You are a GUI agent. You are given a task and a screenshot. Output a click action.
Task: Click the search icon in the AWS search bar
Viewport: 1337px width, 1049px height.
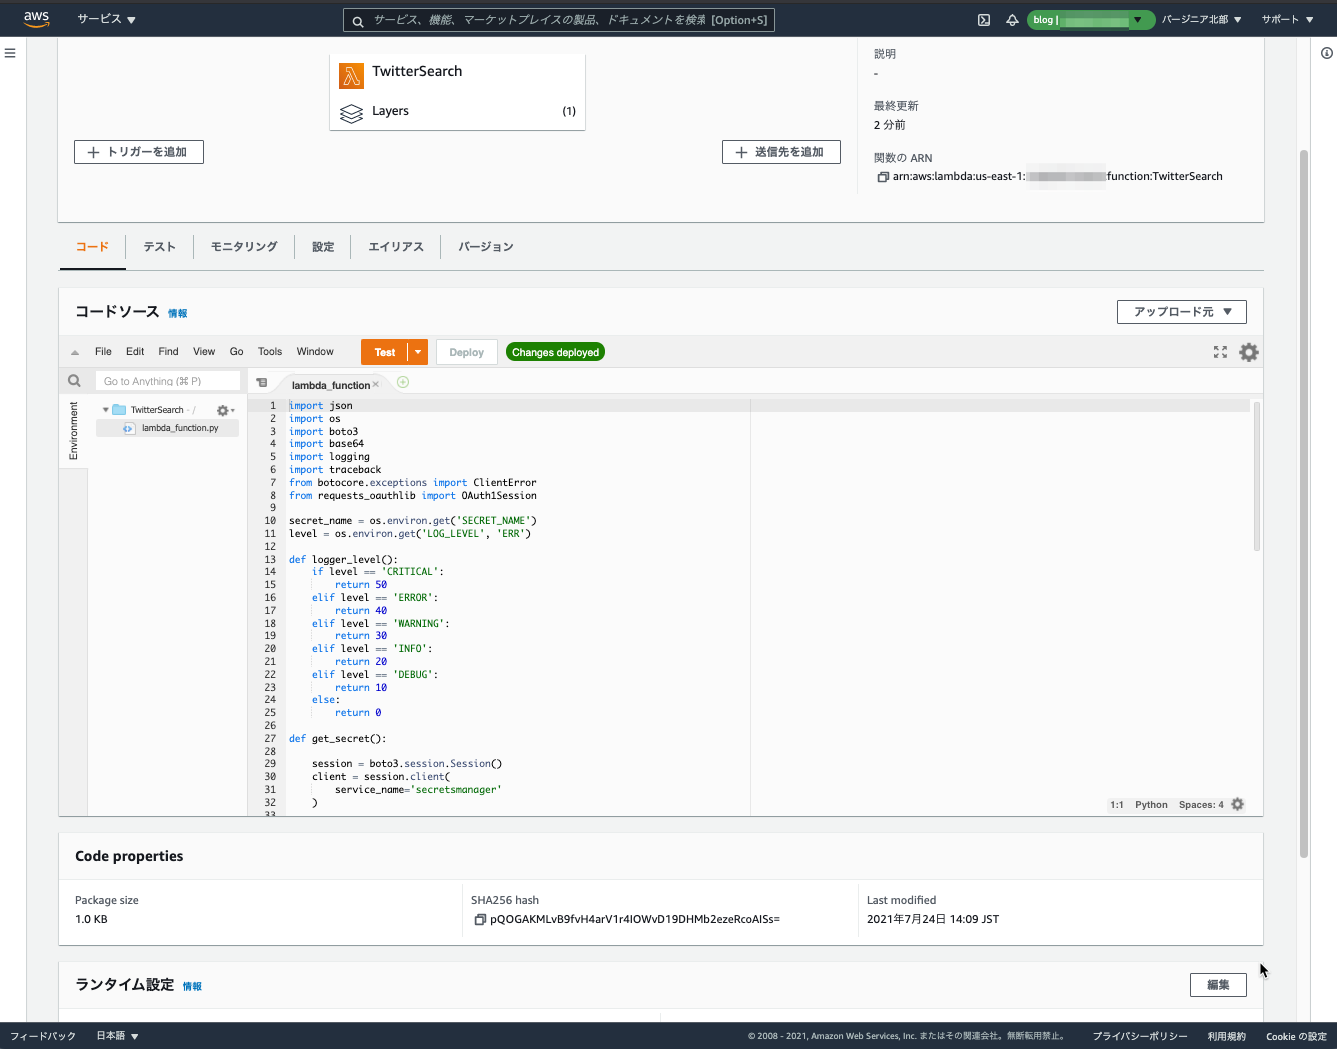[x=358, y=21]
